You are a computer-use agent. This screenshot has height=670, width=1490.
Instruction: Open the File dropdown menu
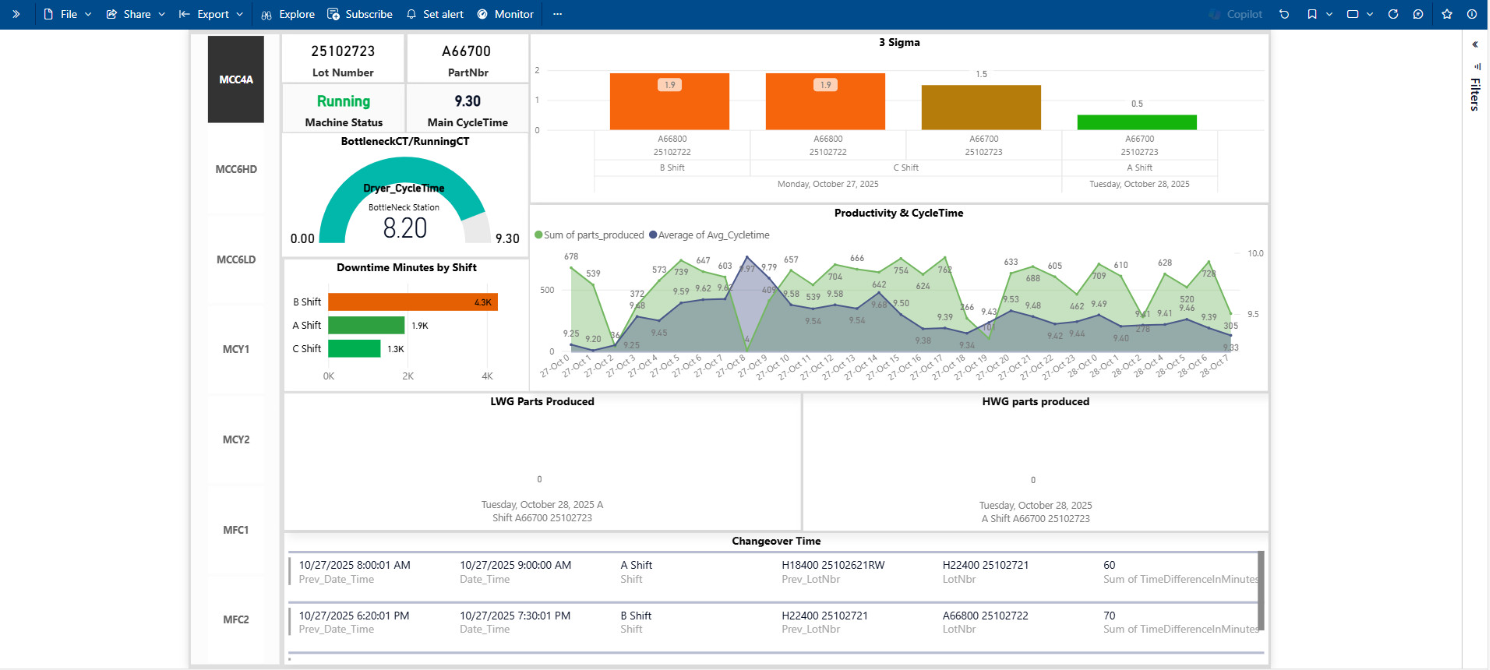67,14
